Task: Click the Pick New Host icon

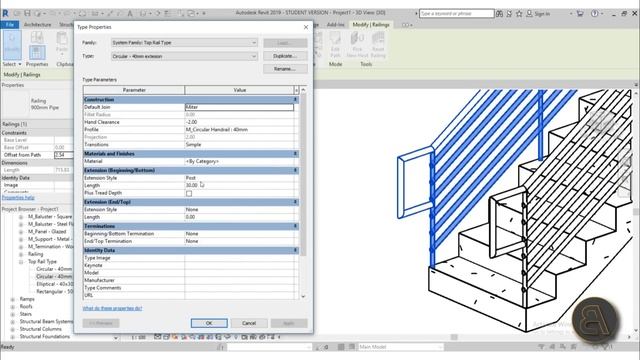Action: pos(357,45)
